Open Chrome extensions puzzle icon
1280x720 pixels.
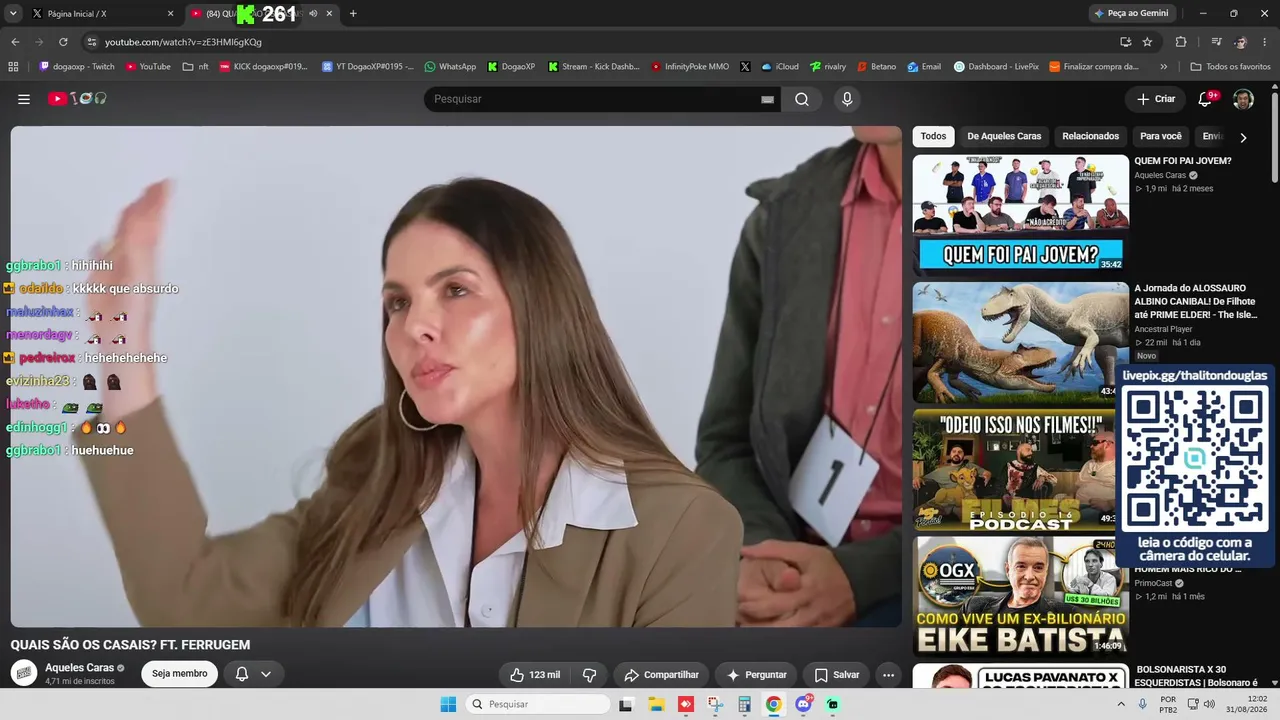[1181, 42]
